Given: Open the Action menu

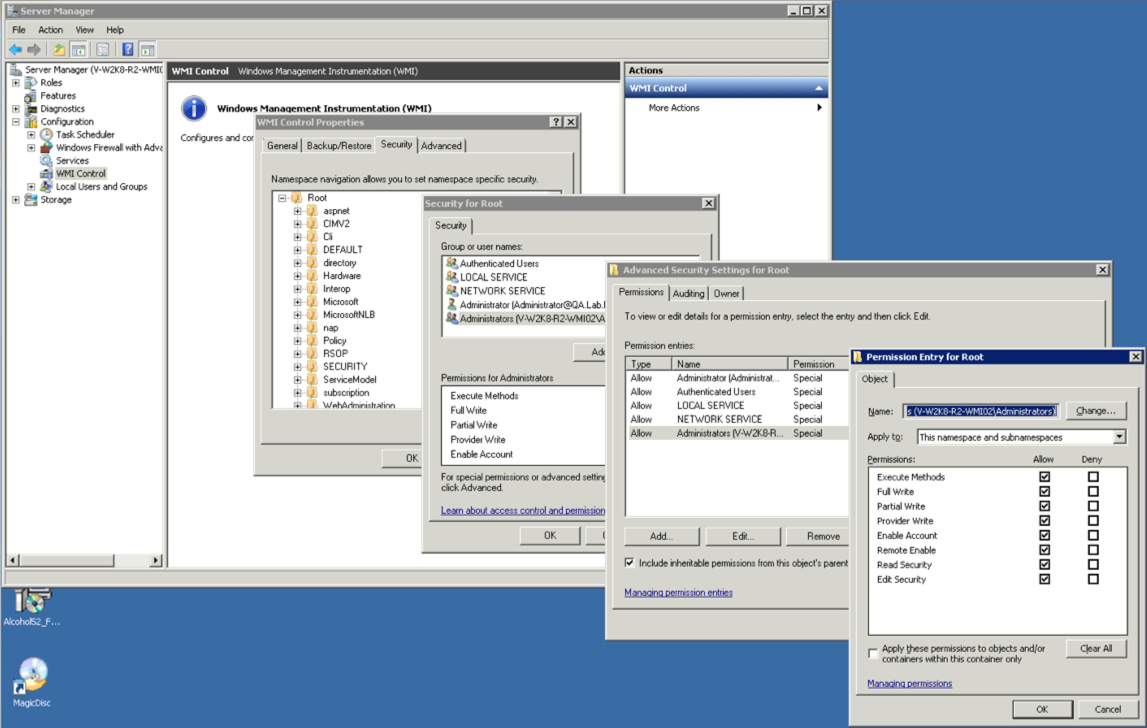Looking at the screenshot, I should tap(50, 30).
